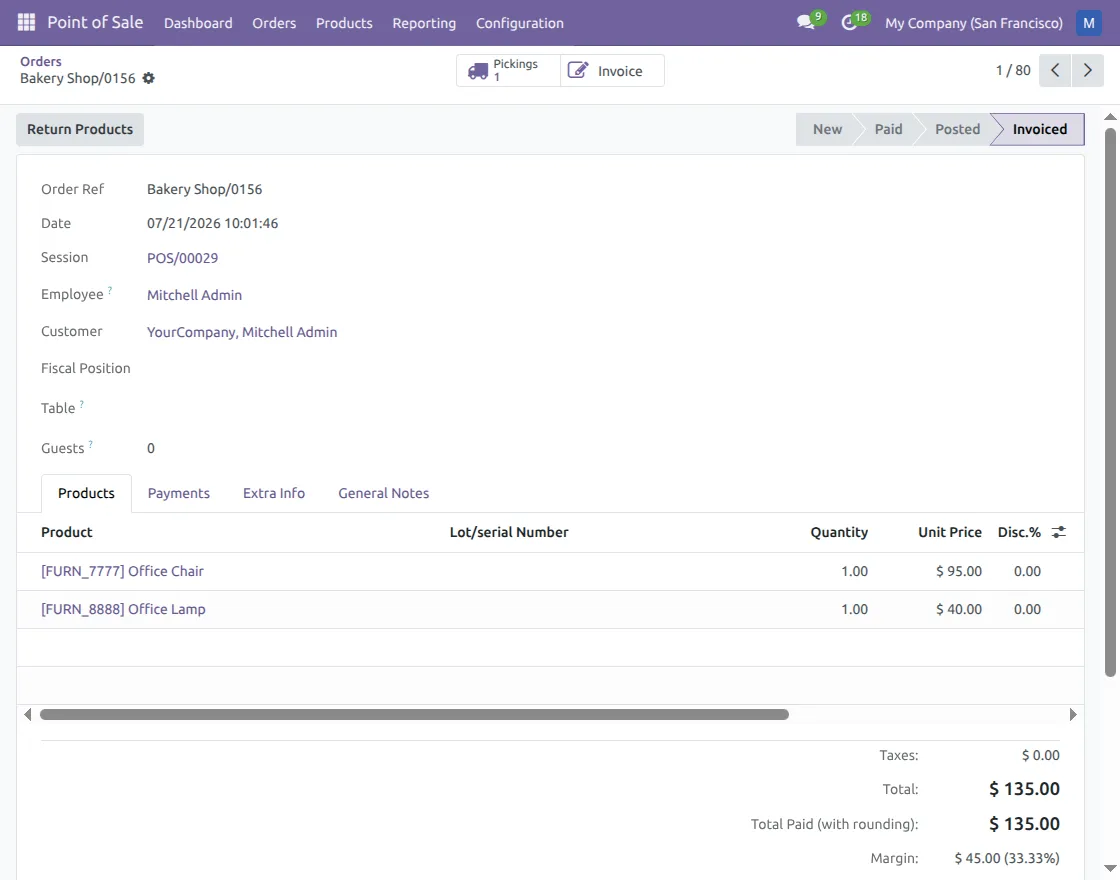Viewport: 1120px width, 880px height.
Task: Open session link POS/00029
Action: [x=182, y=258]
